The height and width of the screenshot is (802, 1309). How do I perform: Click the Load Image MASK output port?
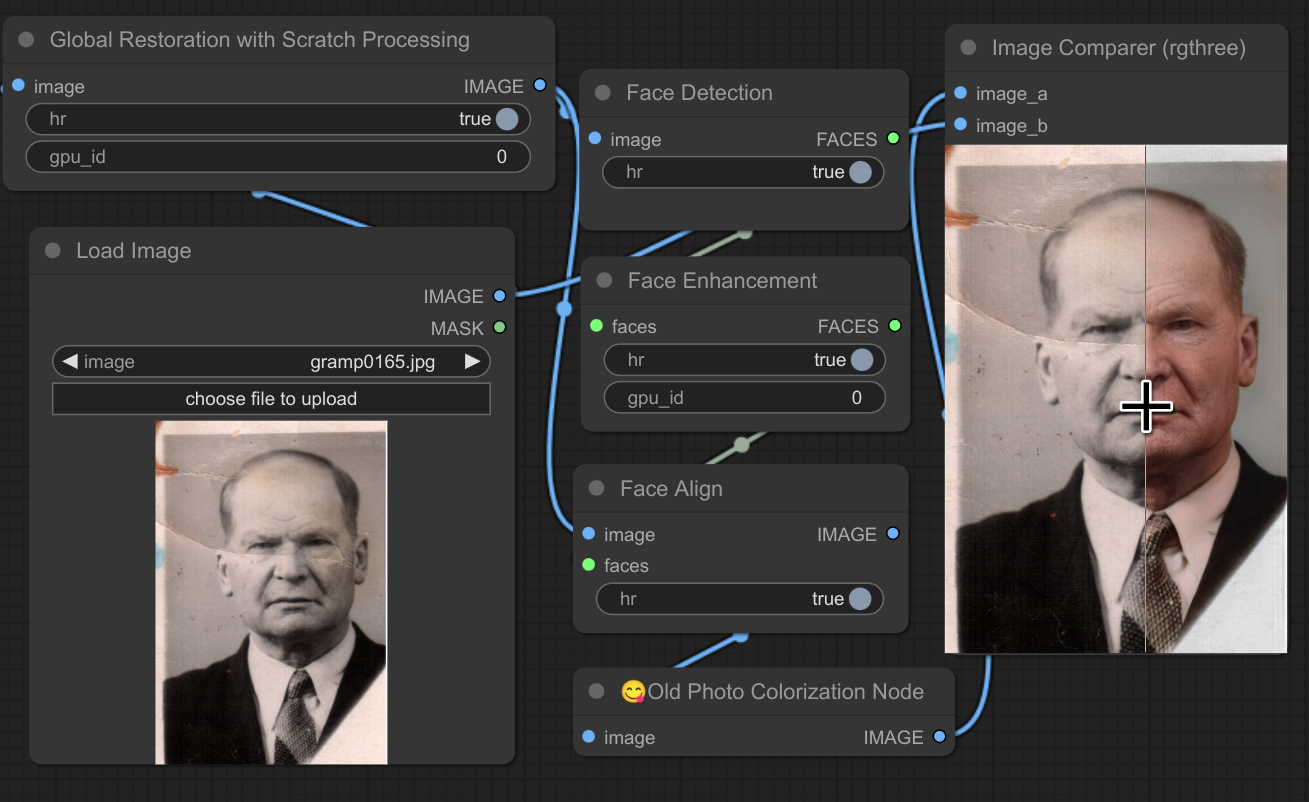(500, 328)
